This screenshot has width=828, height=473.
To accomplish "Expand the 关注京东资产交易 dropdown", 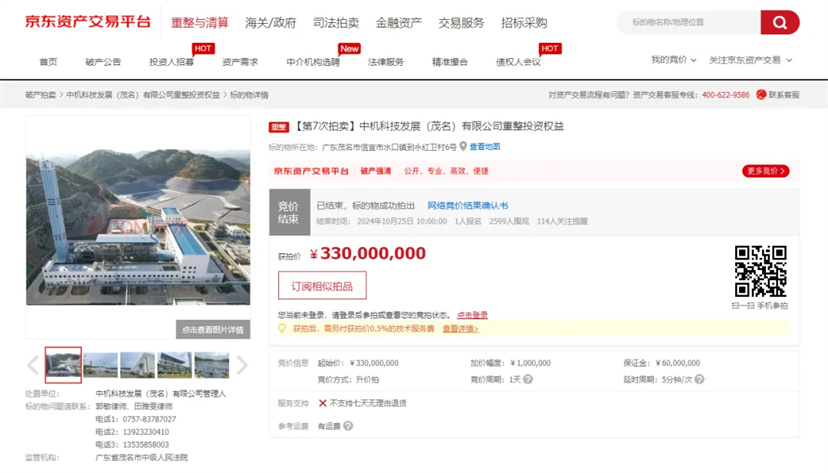I will point(750,60).
